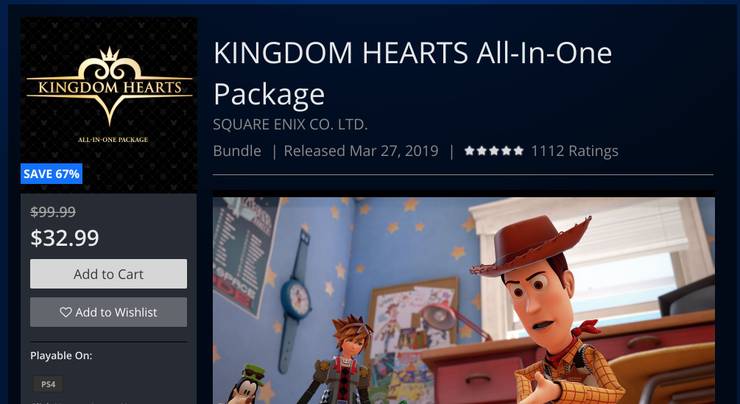Click the PS4 platform badge
This screenshot has height=404, width=740.
pos(48,384)
